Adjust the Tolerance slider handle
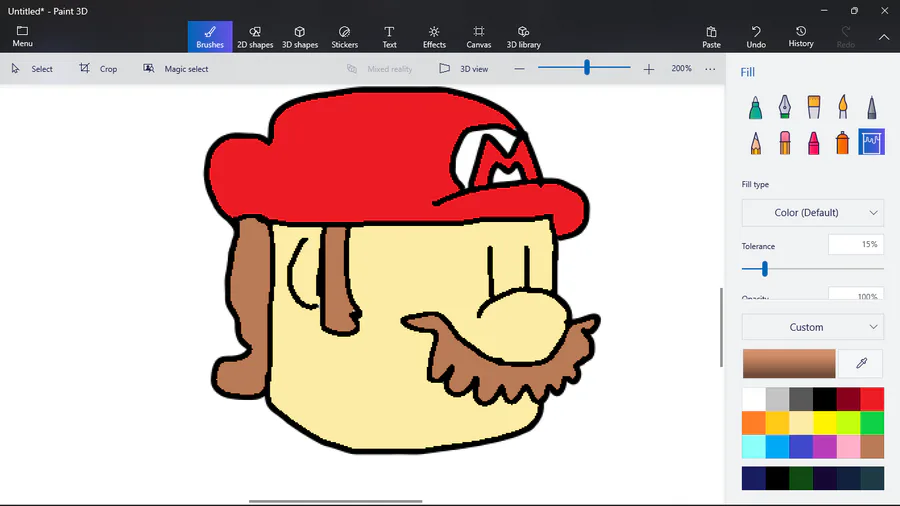This screenshot has height=506, width=900. (x=765, y=268)
